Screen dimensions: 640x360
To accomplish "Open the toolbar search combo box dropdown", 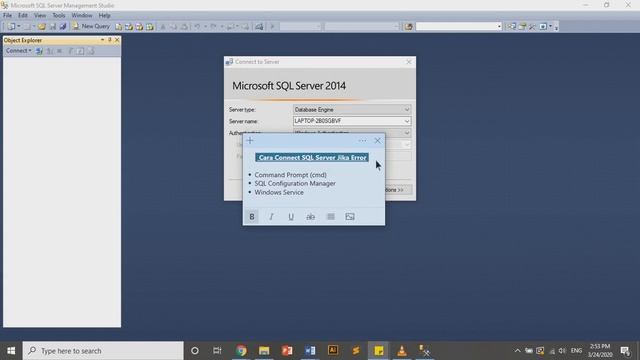I will (499, 27).
